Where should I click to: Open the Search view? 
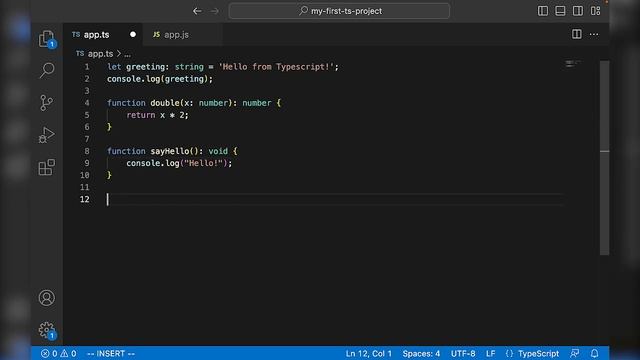pos(47,70)
